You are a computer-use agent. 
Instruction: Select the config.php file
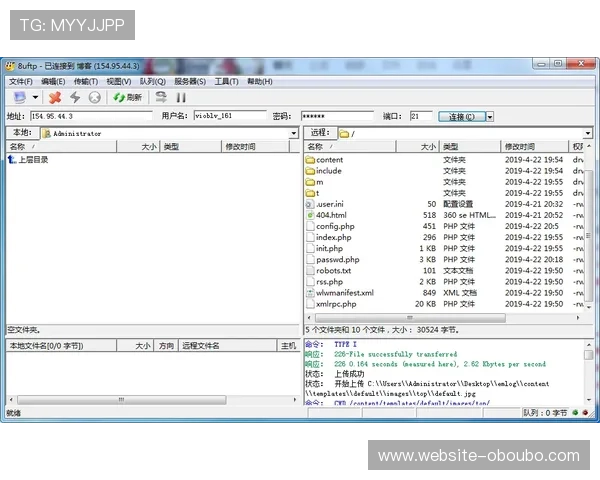(334, 226)
